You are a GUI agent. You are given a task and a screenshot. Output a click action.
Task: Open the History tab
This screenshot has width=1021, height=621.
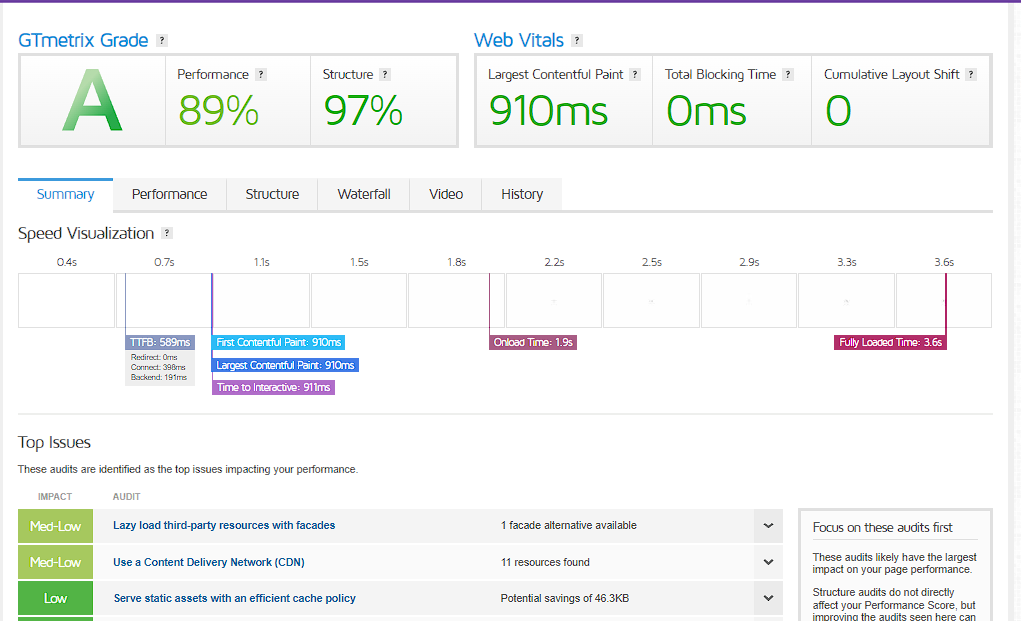522,194
